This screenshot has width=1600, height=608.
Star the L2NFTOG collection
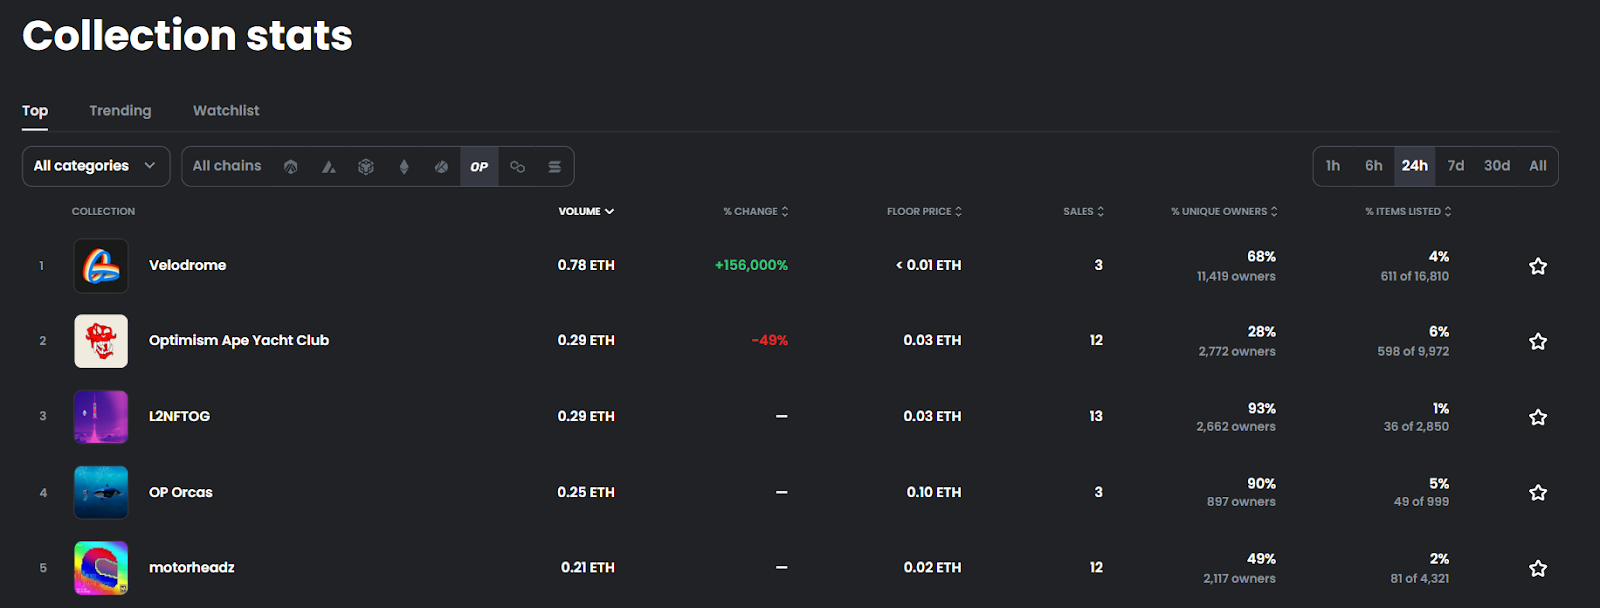(x=1538, y=417)
